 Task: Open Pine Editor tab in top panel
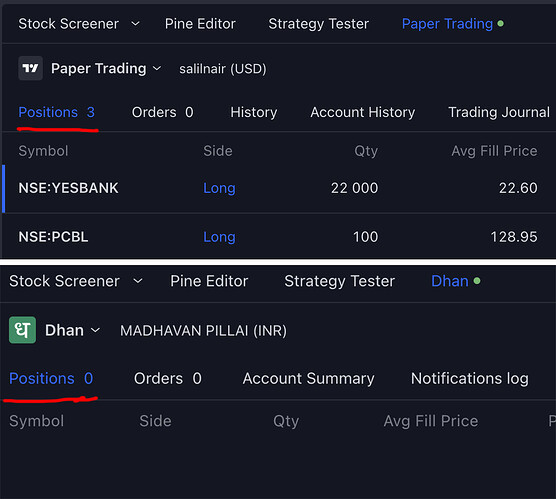coord(200,24)
